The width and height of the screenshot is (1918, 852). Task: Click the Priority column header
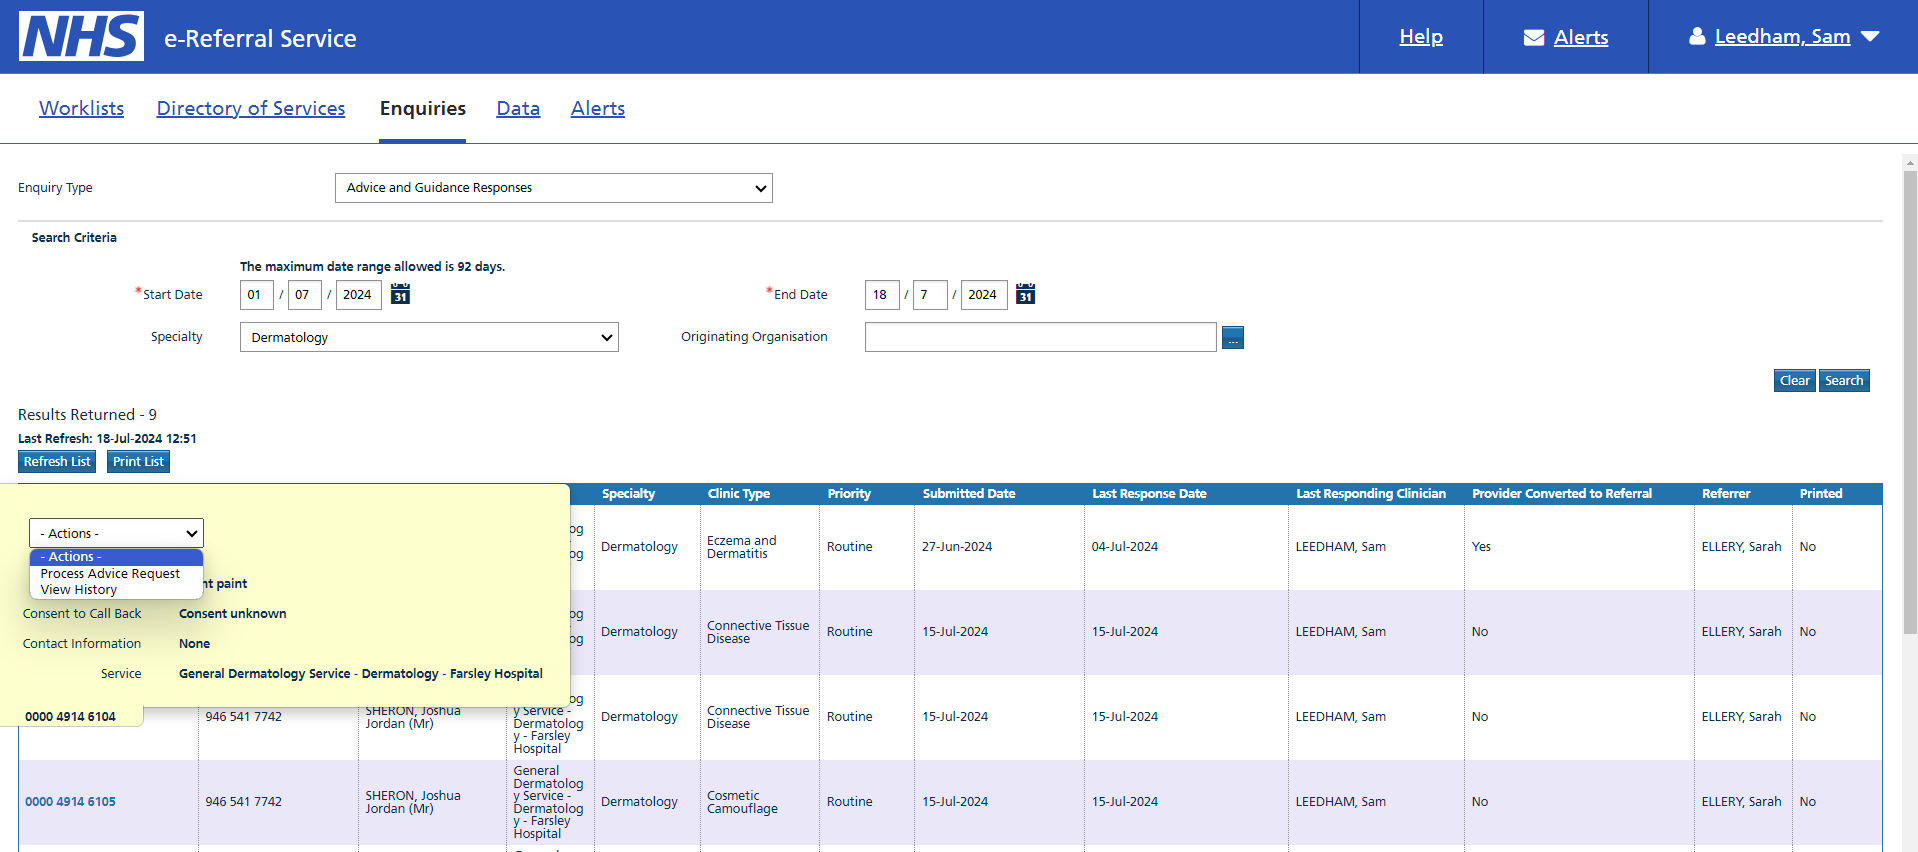click(849, 494)
